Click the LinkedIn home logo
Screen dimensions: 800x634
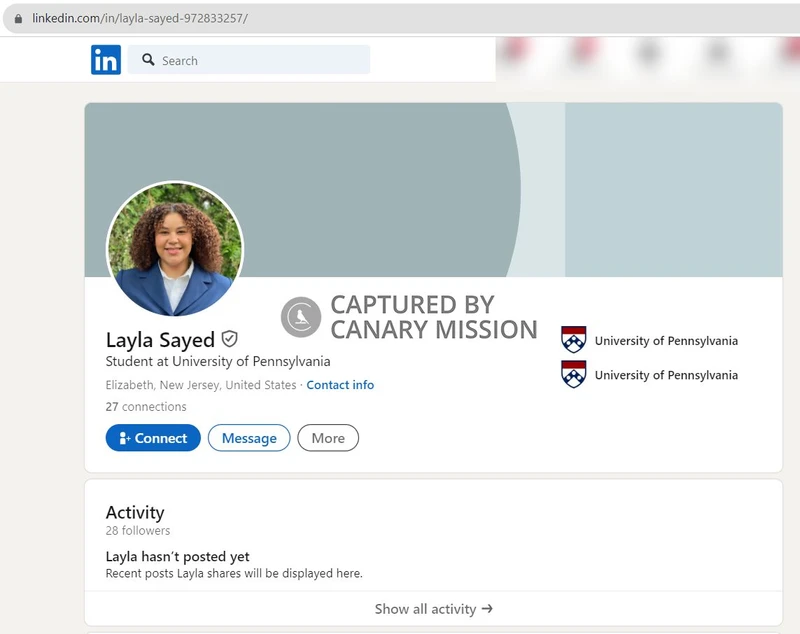tap(106, 60)
